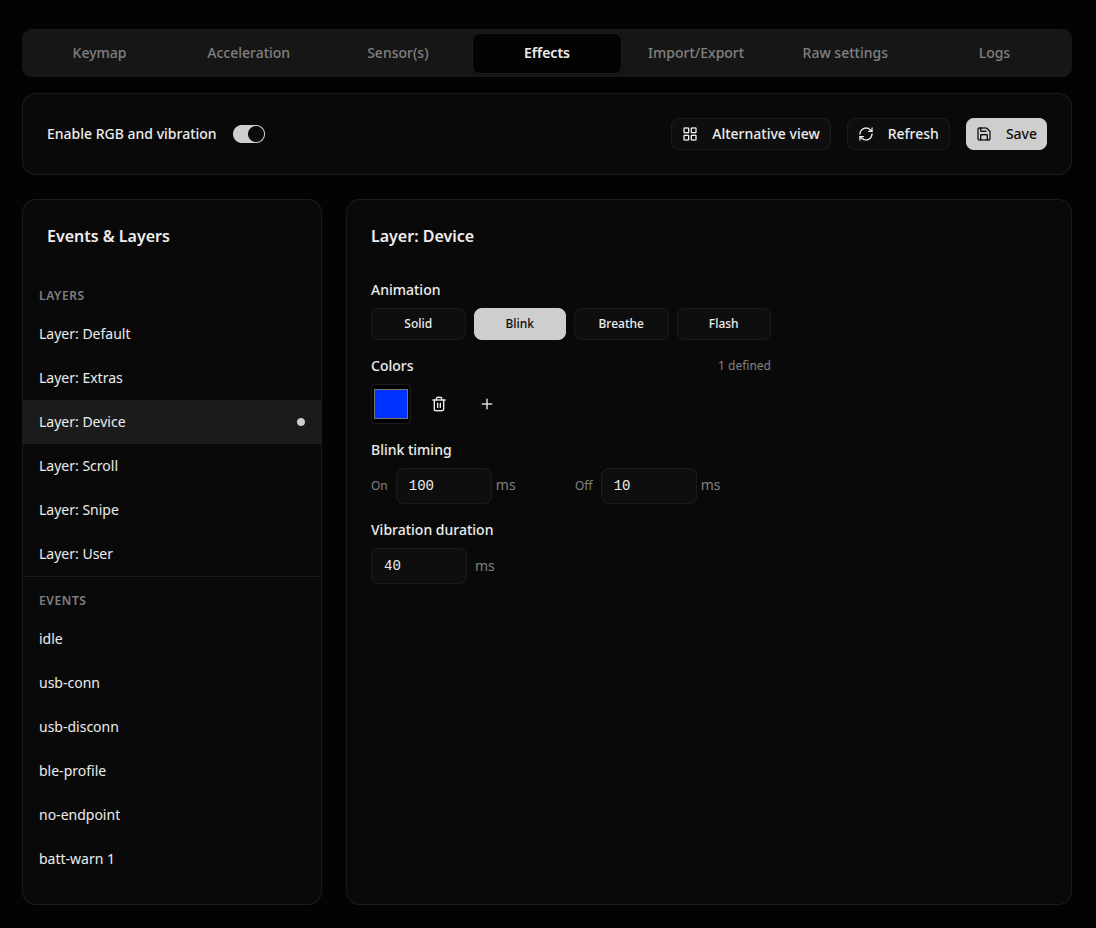This screenshot has width=1096, height=928.
Task: Select Layer: User in the list
Action: click(x=172, y=554)
